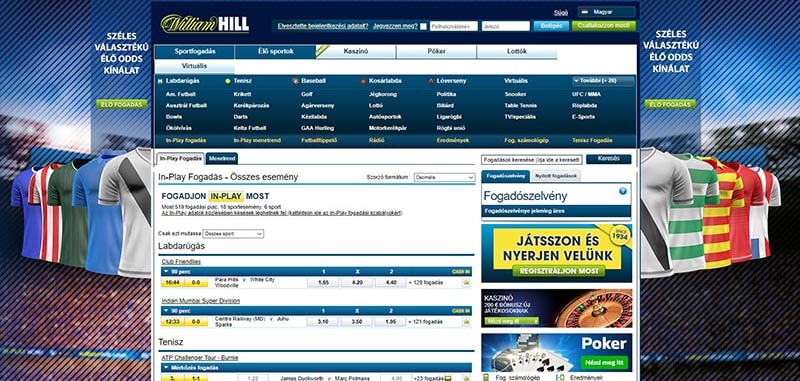Image resolution: width=800 pixels, height=381 pixels.
Task: Pick draw odds 3.50 in Centra Railway match
Action: 357,322
